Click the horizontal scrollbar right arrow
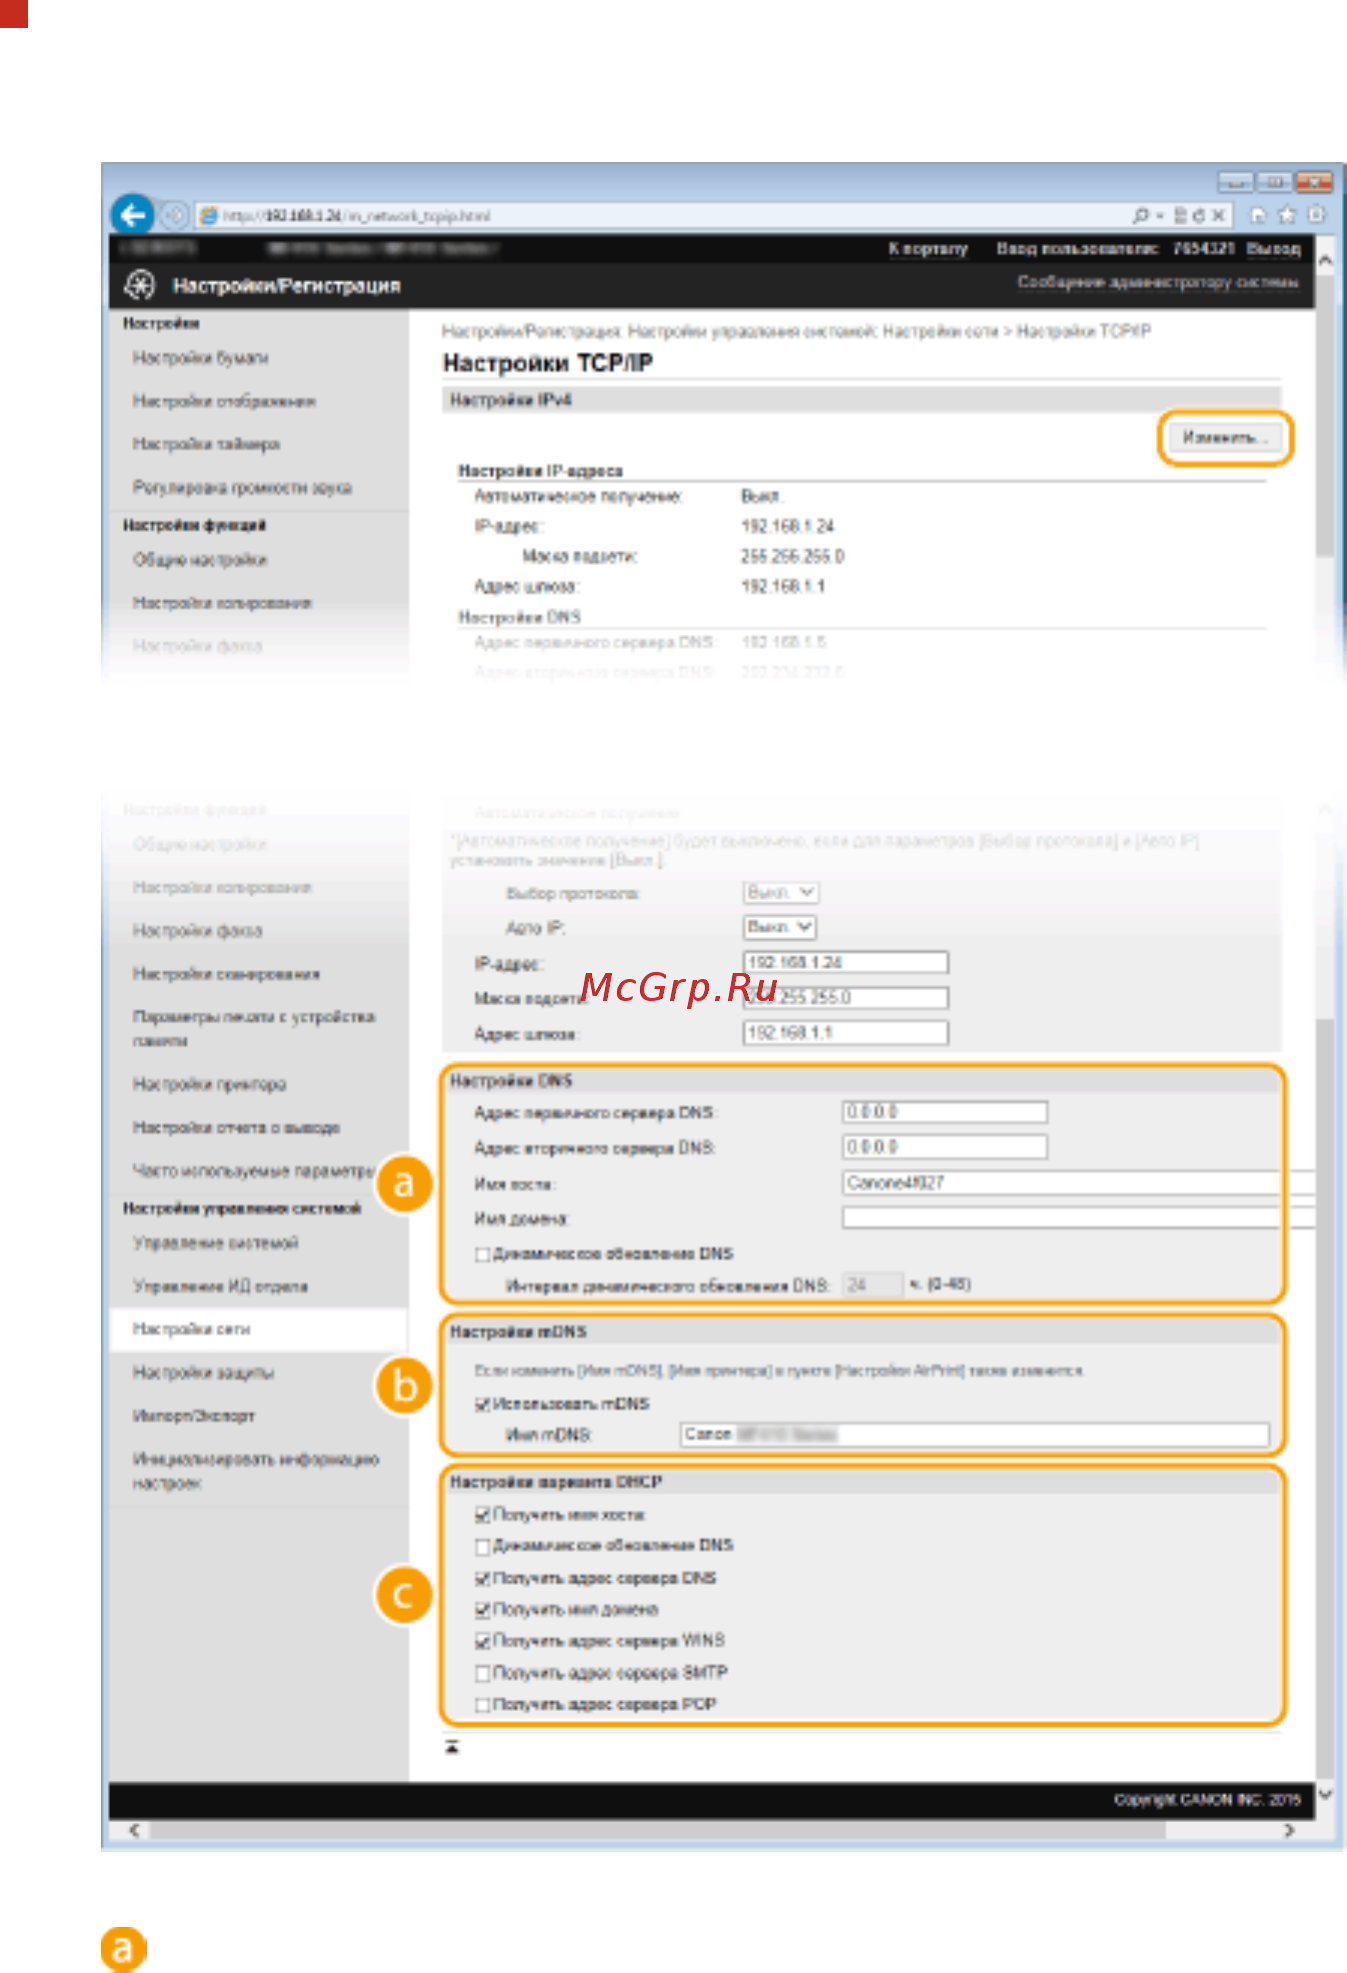This screenshot has width=1347, height=1973. [1289, 1830]
